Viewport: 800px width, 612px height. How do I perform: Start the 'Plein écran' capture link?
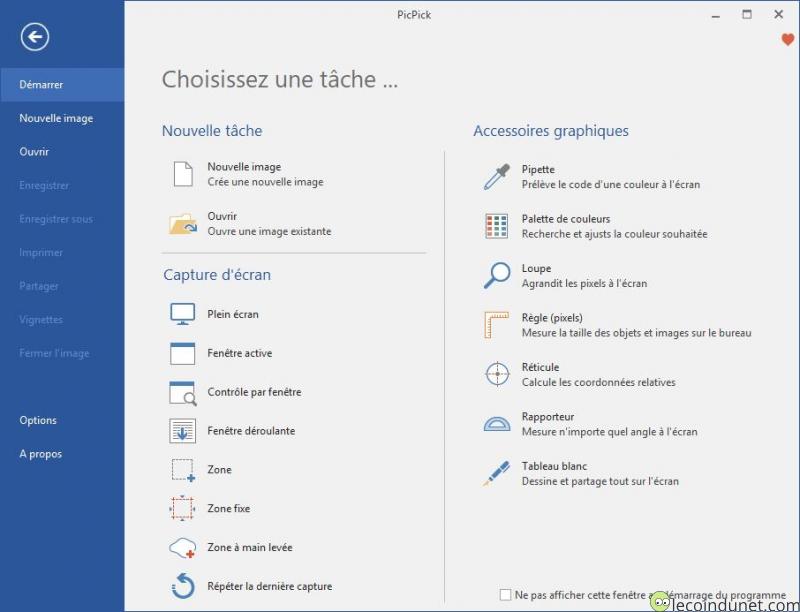coord(233,314)
